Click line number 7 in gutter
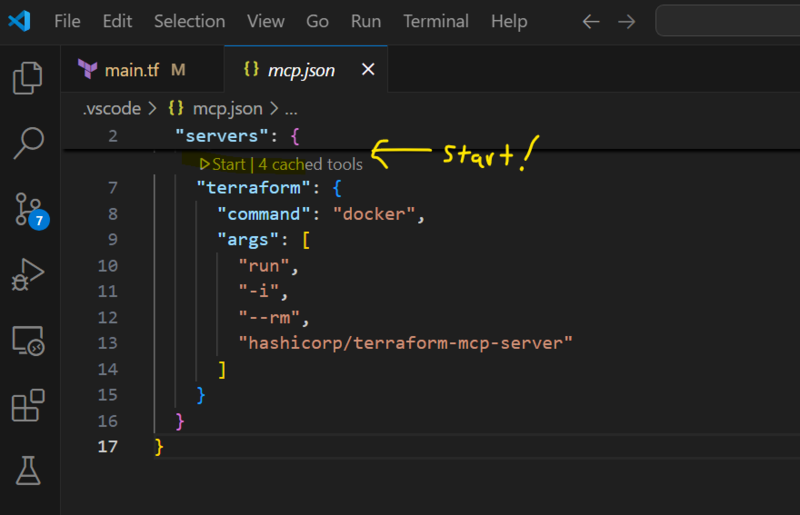 pos(113,188)
